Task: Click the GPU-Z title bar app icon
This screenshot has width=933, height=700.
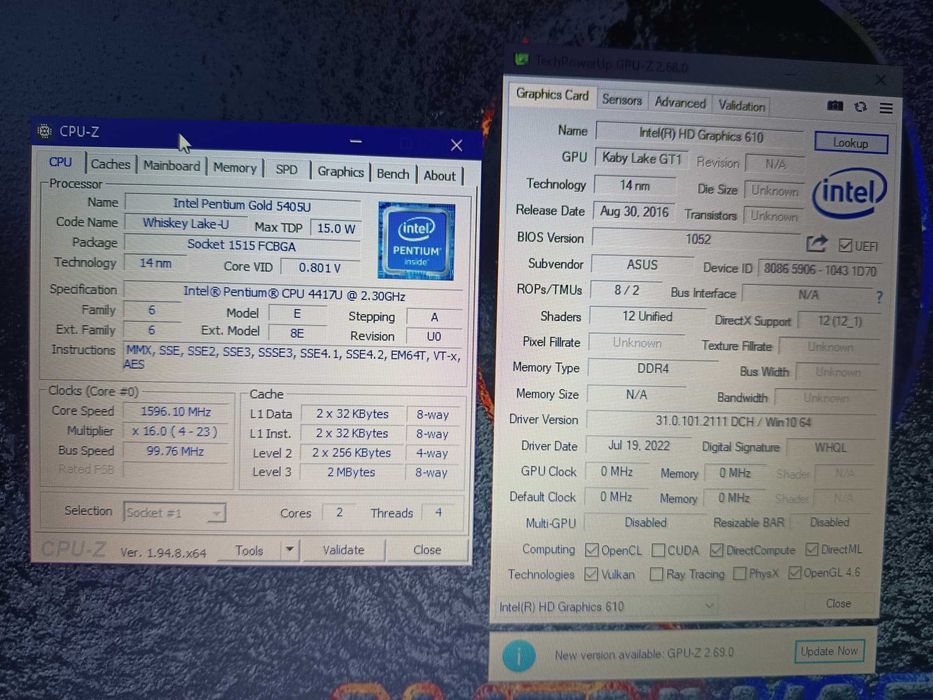Action: tap(522, 60)
